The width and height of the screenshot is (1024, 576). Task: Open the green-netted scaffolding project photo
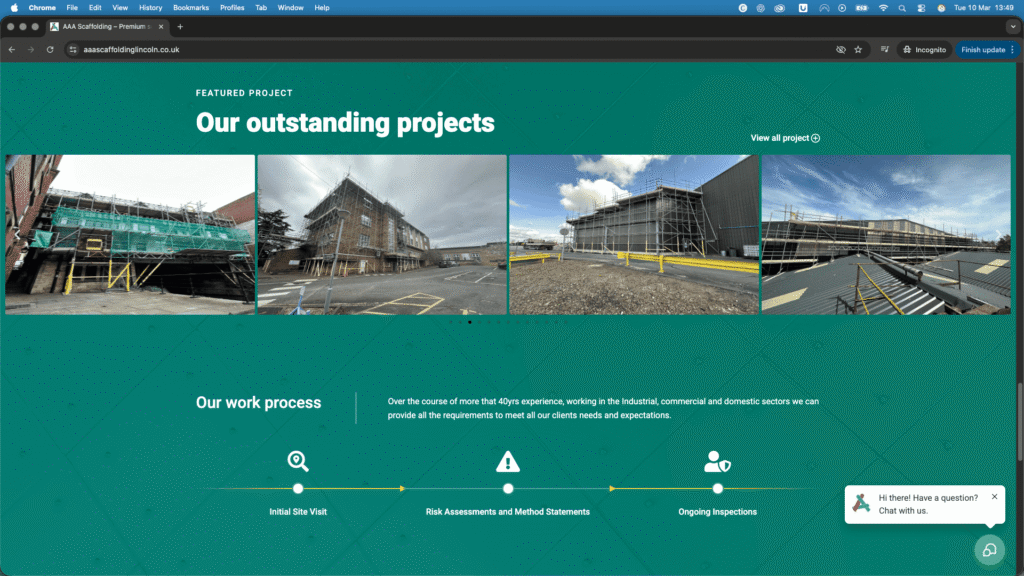pos(130,234)
